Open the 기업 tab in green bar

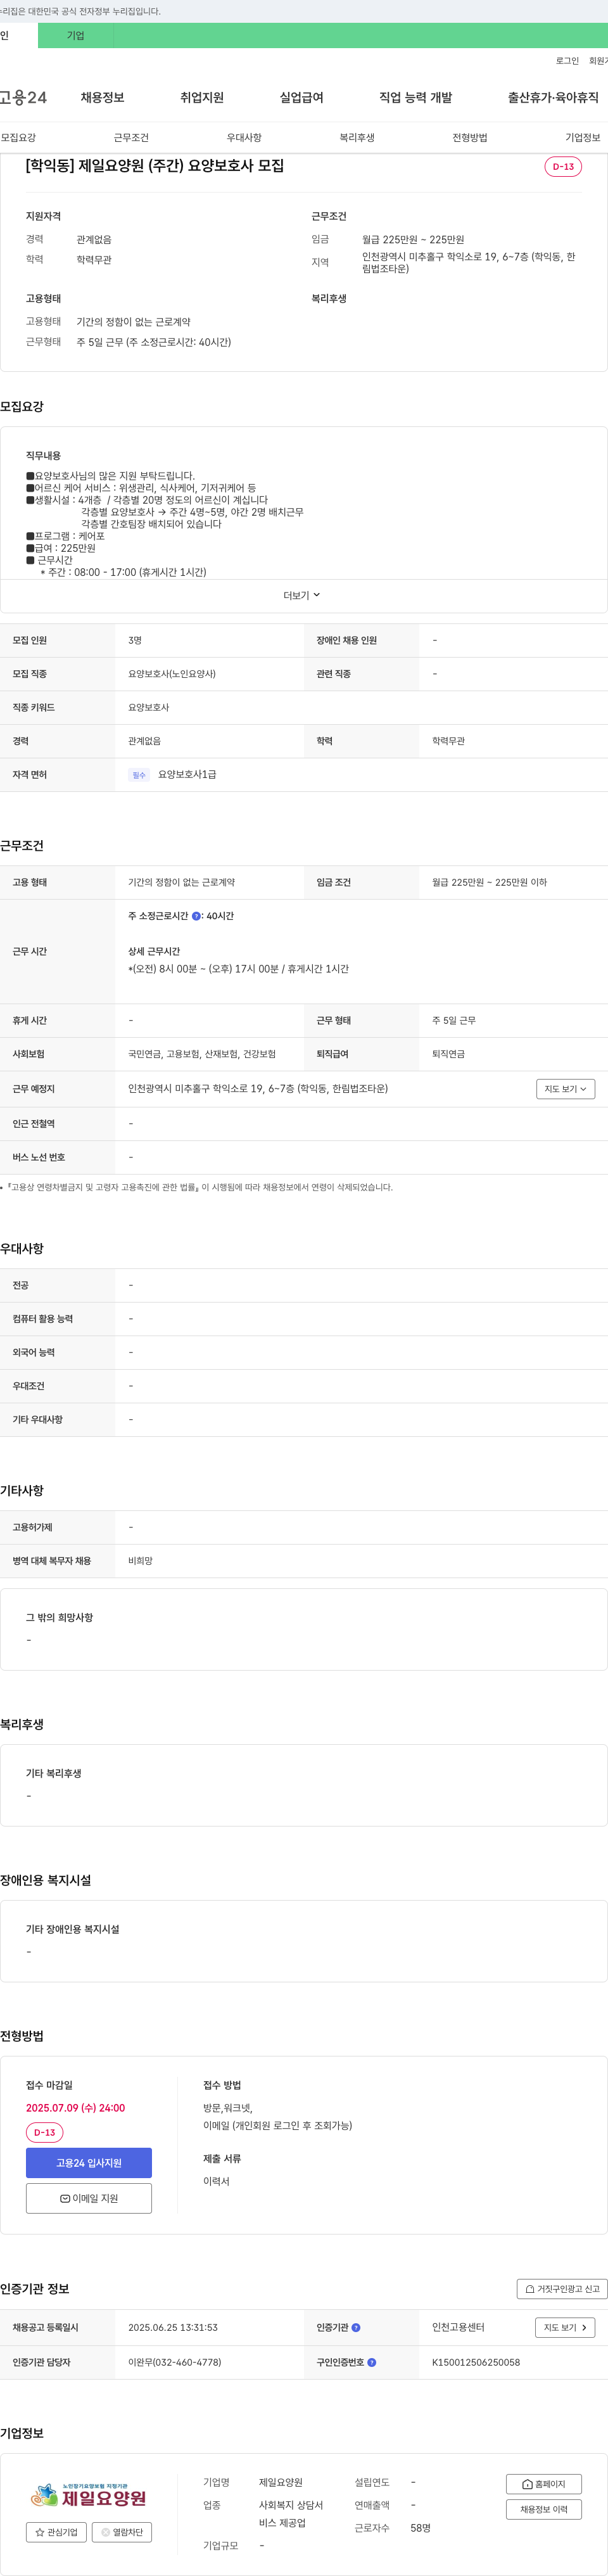coord(76,35)
